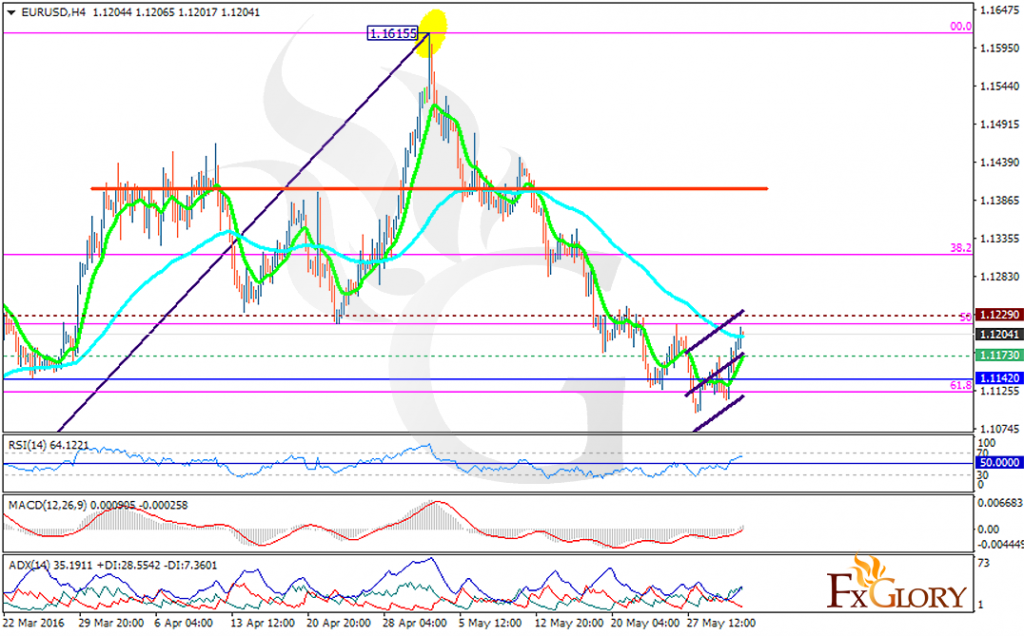Screen dimensions: 1024x636
Task: Click the 1.10745 price axis value
Action: [x=1000, y=429]
